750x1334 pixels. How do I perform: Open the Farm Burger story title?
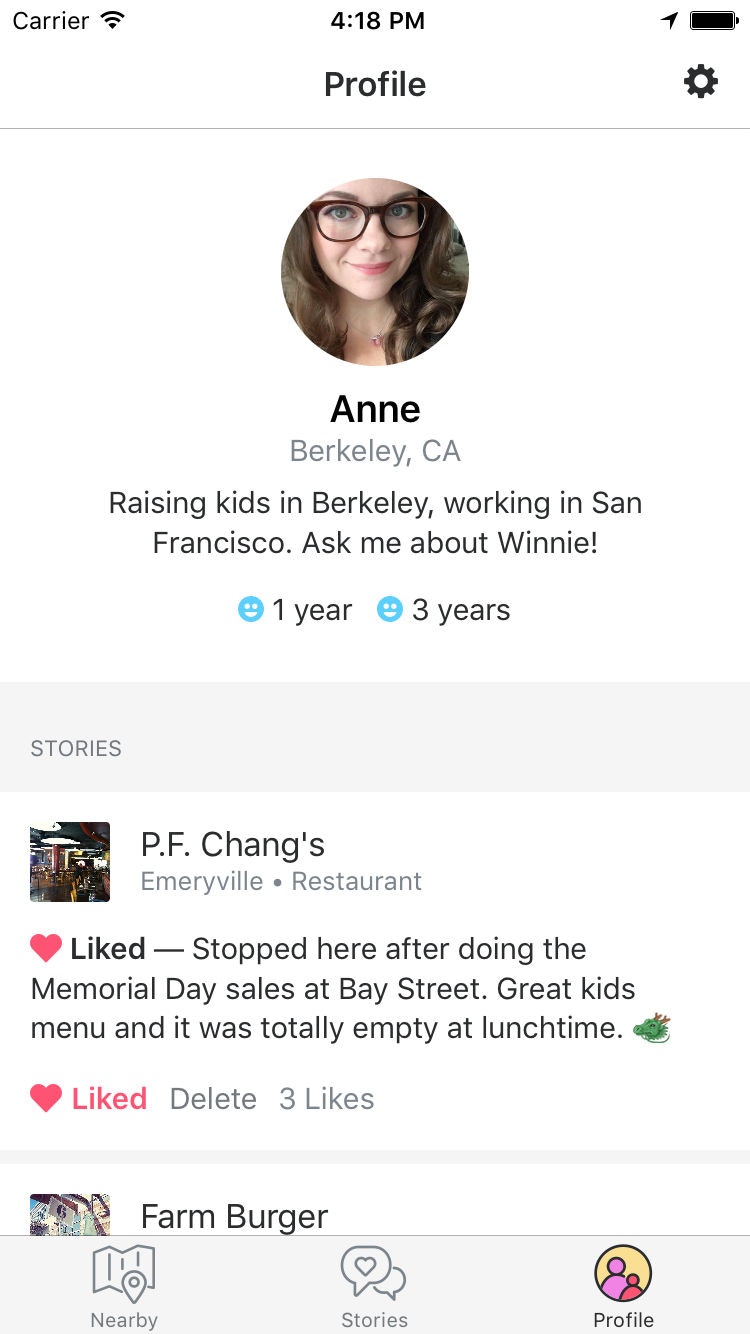tap(234, 1216)
